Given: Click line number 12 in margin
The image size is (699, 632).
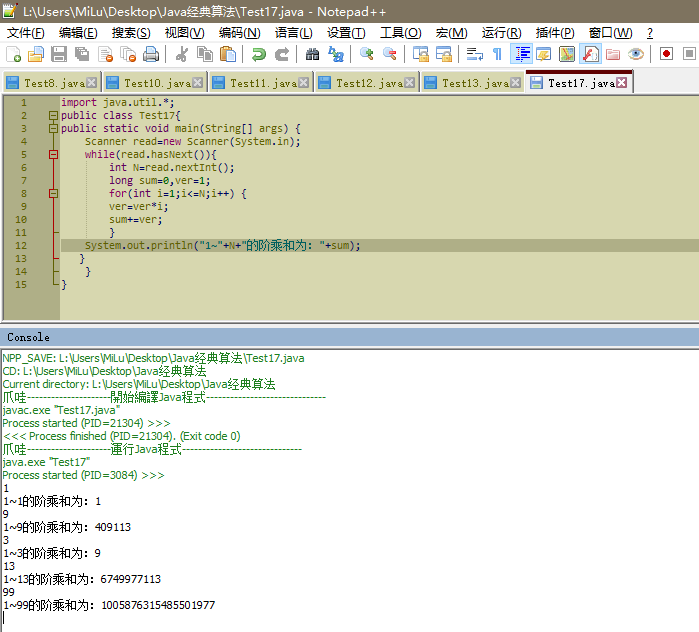Looking at the screenshot, I should point(21,246).
